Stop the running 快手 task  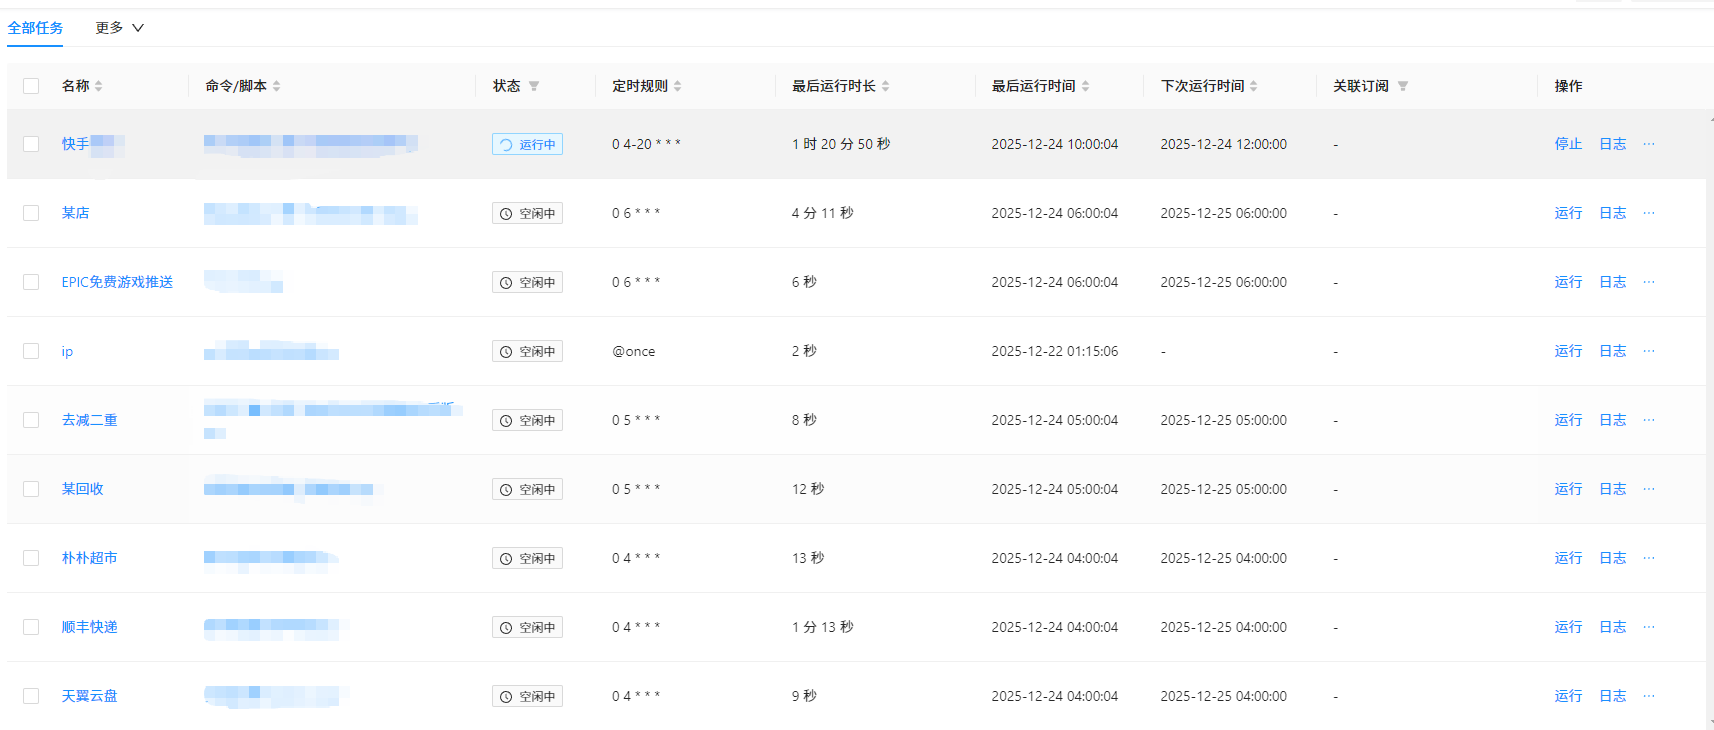click(x=1567, y=144)
